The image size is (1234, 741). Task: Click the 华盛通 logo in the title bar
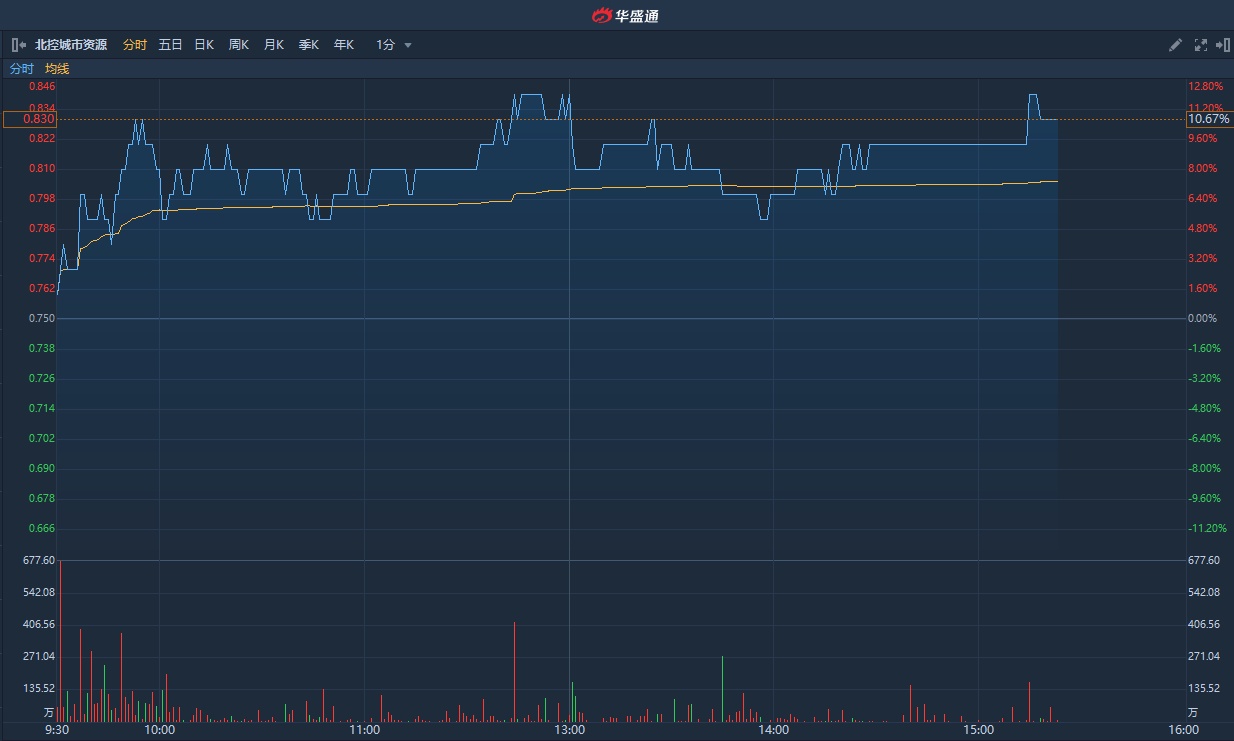[625, 15]
